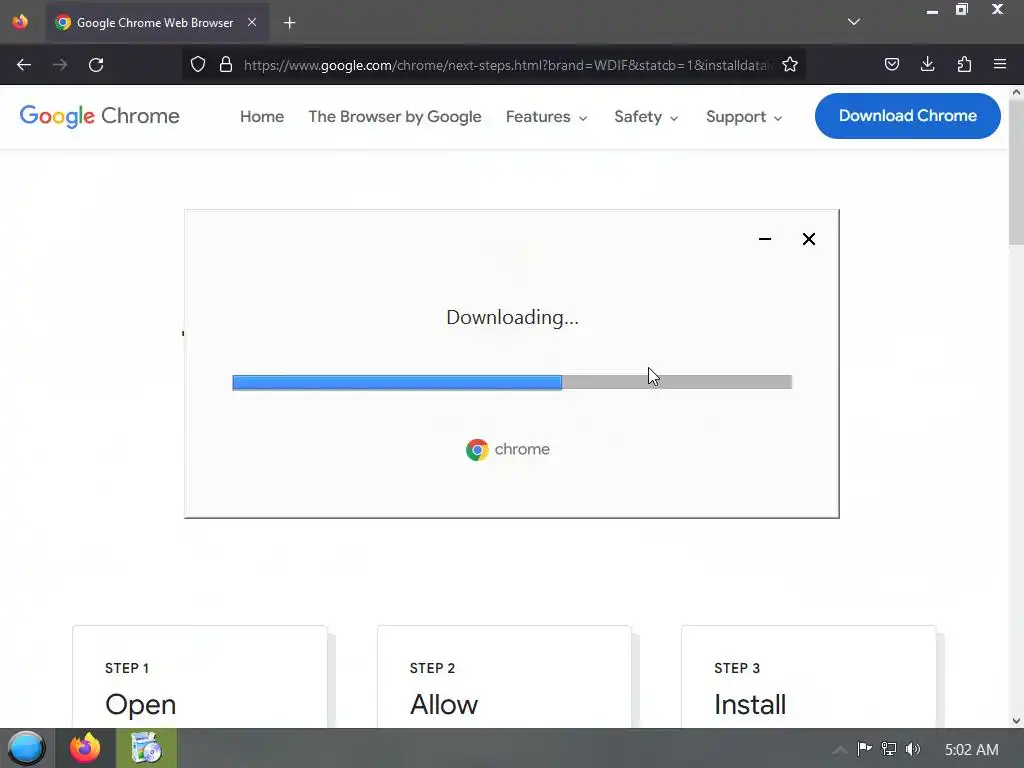Close the Google Chrome Web Browser tab
Image resolution: width=1024 pixels, height=768 pixels.
pos(252,22)
